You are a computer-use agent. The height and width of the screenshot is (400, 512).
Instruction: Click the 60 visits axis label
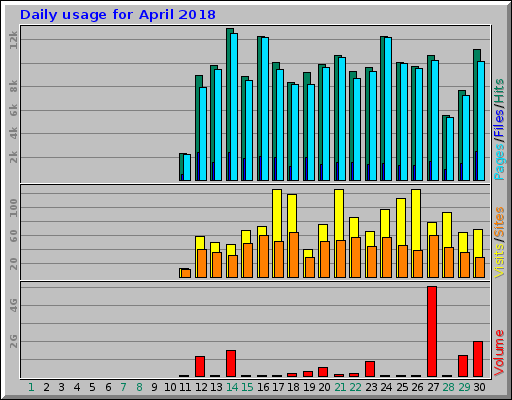[13, 236]
